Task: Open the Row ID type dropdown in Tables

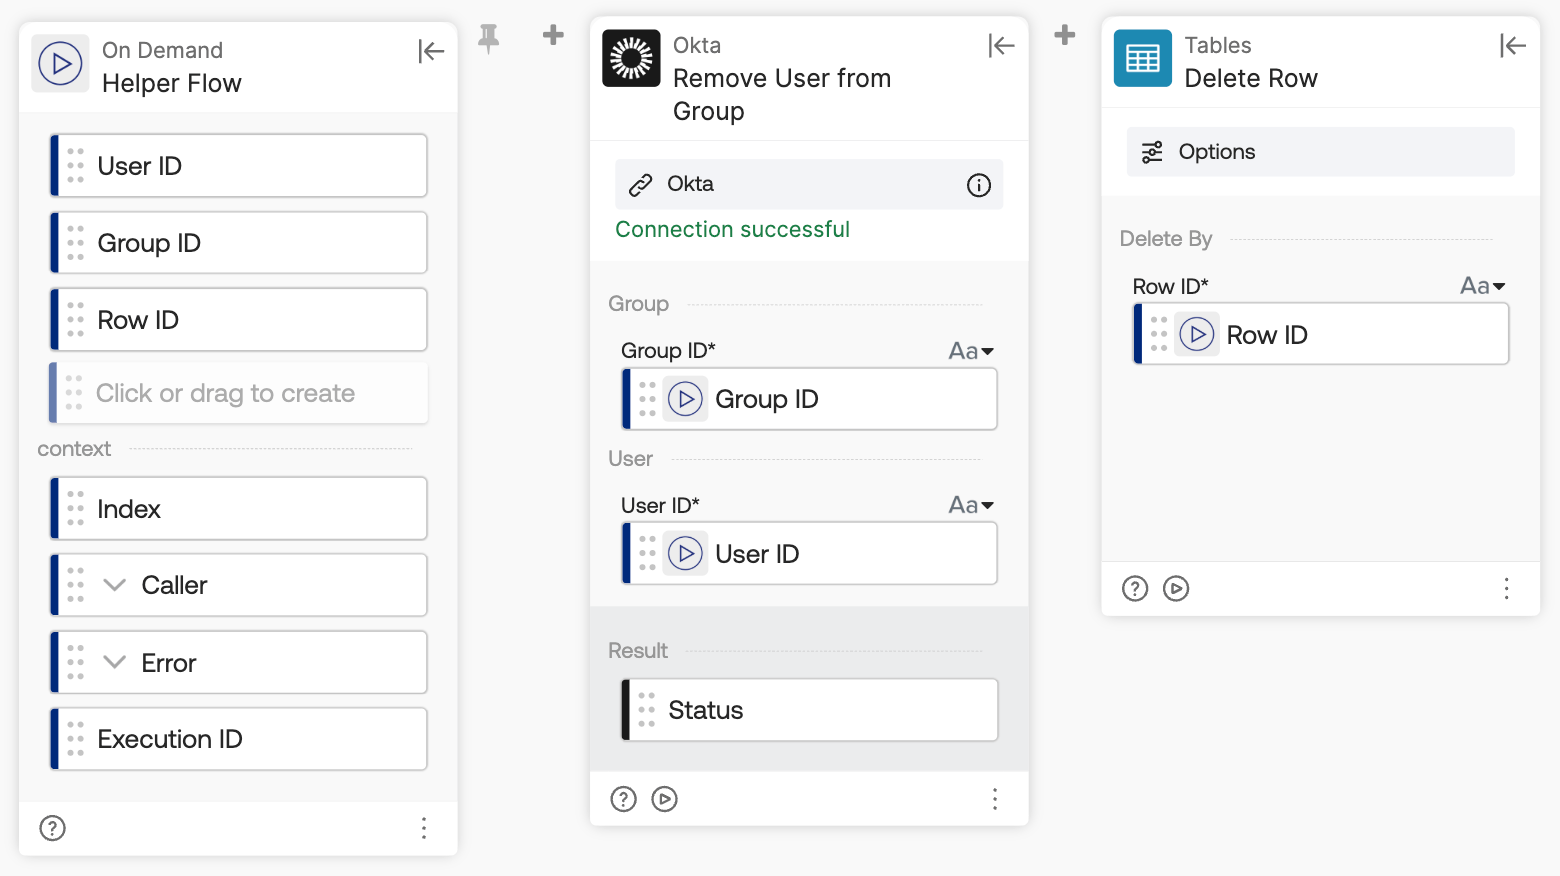Action: click(x=1483, y=286)
